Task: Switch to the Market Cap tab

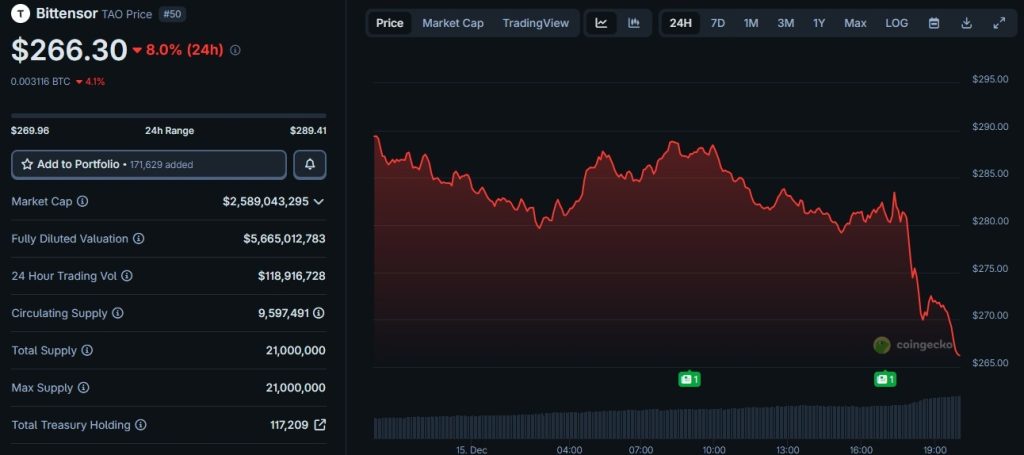Action: pos(452,23)
